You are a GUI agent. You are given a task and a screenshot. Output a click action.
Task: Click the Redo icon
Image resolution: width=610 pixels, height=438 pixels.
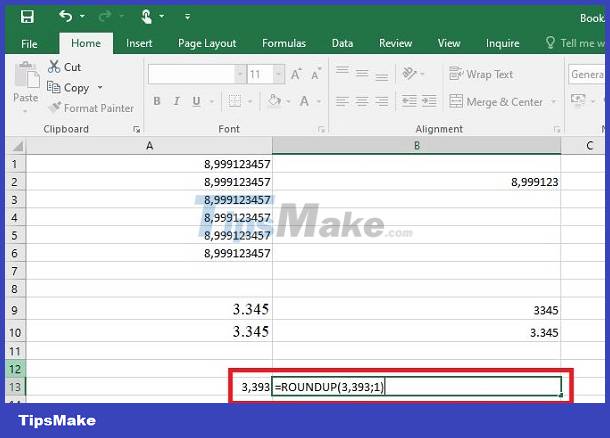(x=105, y=16)
